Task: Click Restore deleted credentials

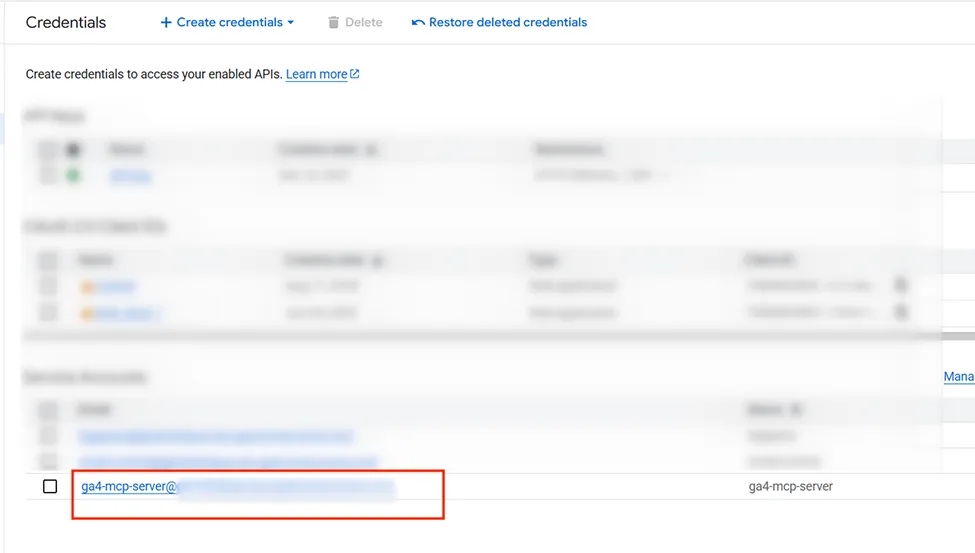Action: pyautogui.click(x=499, y=22)
